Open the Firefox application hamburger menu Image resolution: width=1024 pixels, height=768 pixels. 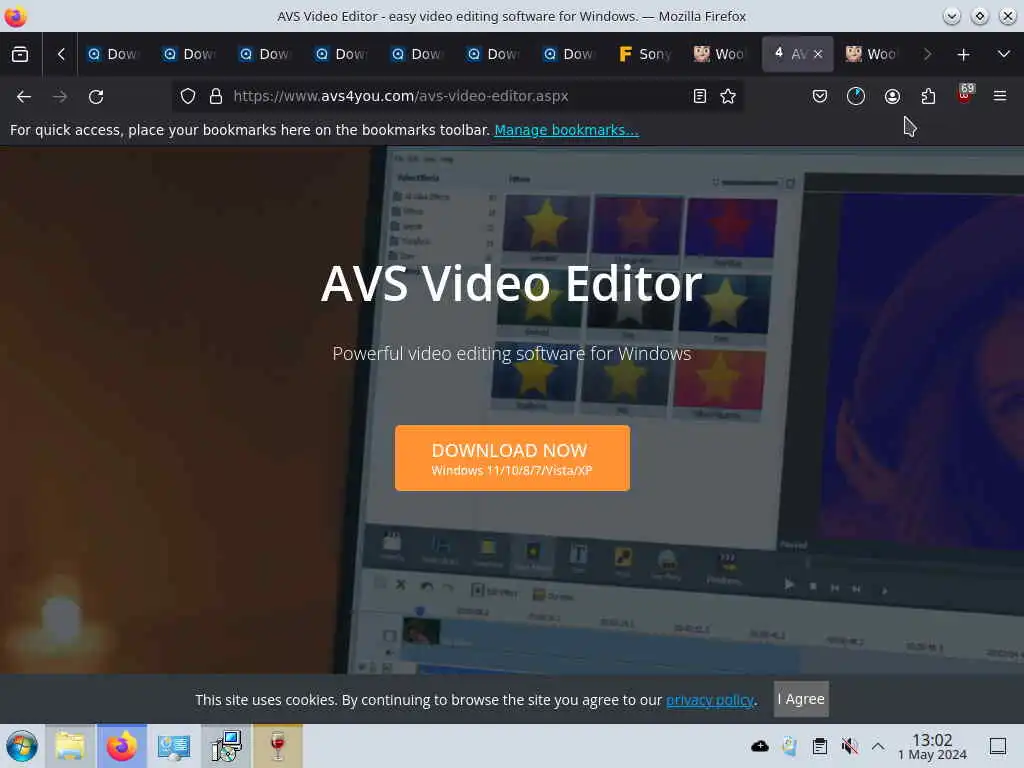pos(999,97)
